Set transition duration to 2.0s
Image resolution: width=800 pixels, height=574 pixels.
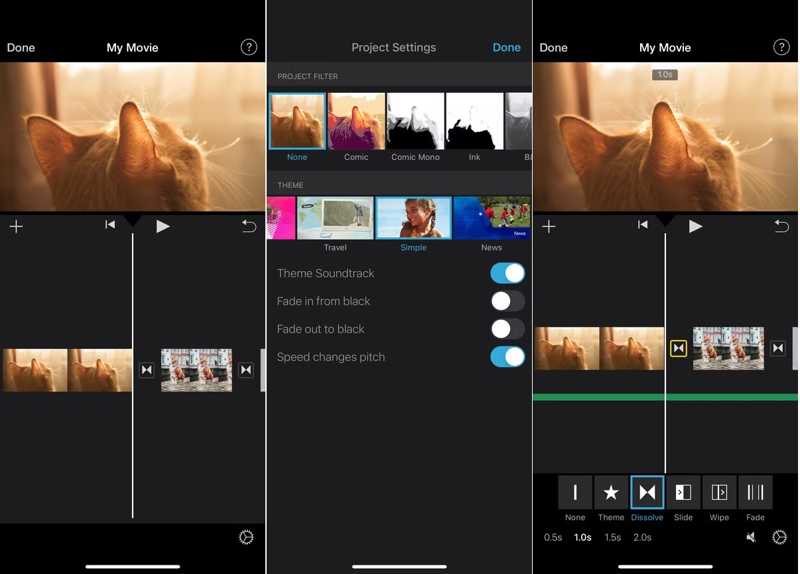(642, 537)
